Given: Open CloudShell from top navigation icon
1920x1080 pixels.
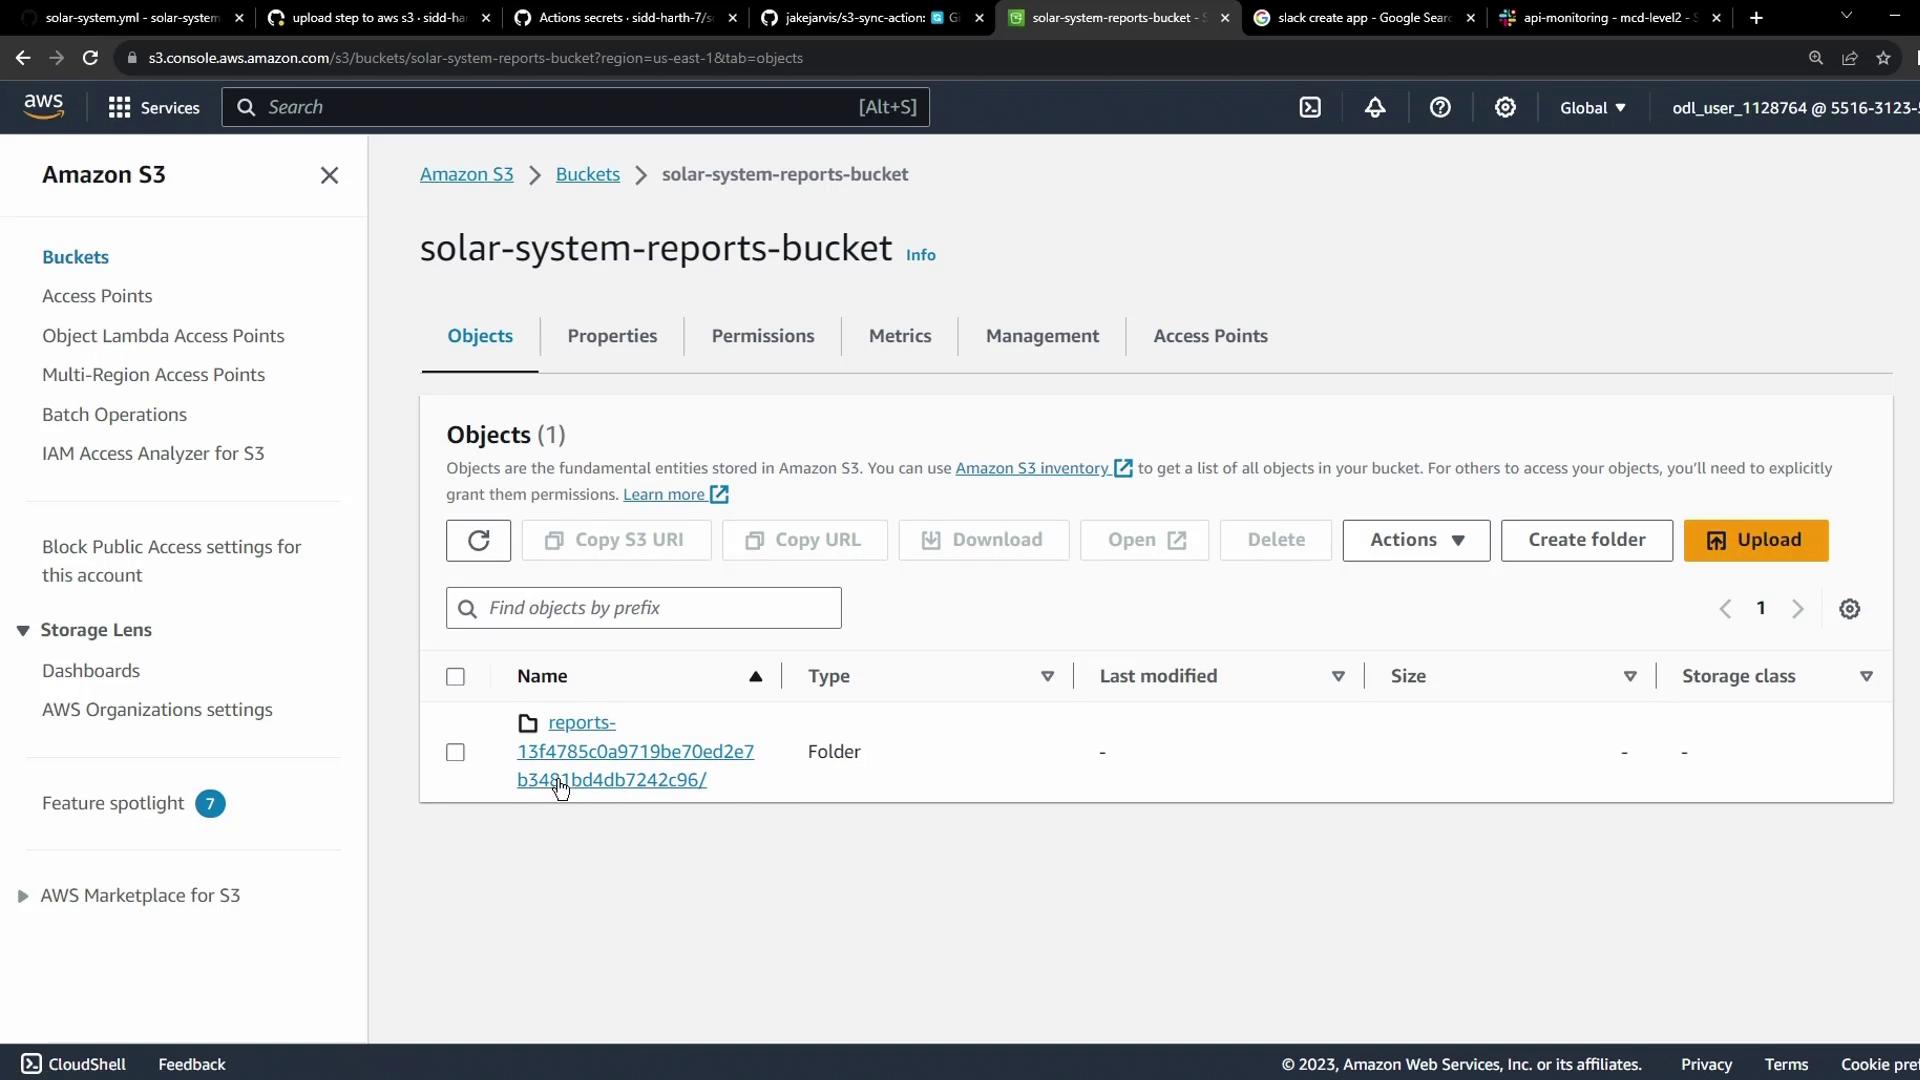Looking at the screenshot, I should (1310, 108).
